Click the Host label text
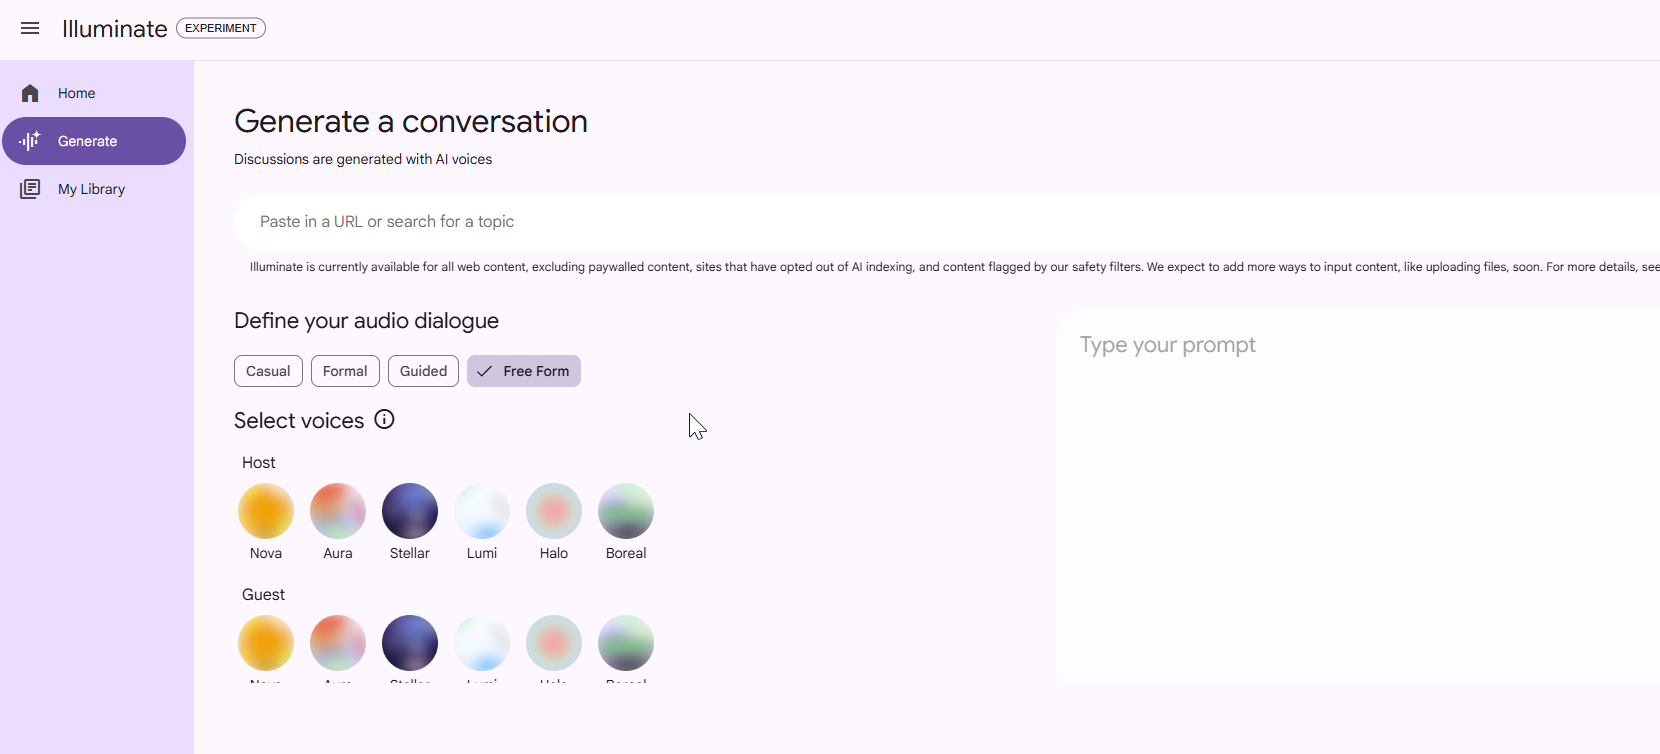Screen dimensions: 1660x754 click(258, 463)
